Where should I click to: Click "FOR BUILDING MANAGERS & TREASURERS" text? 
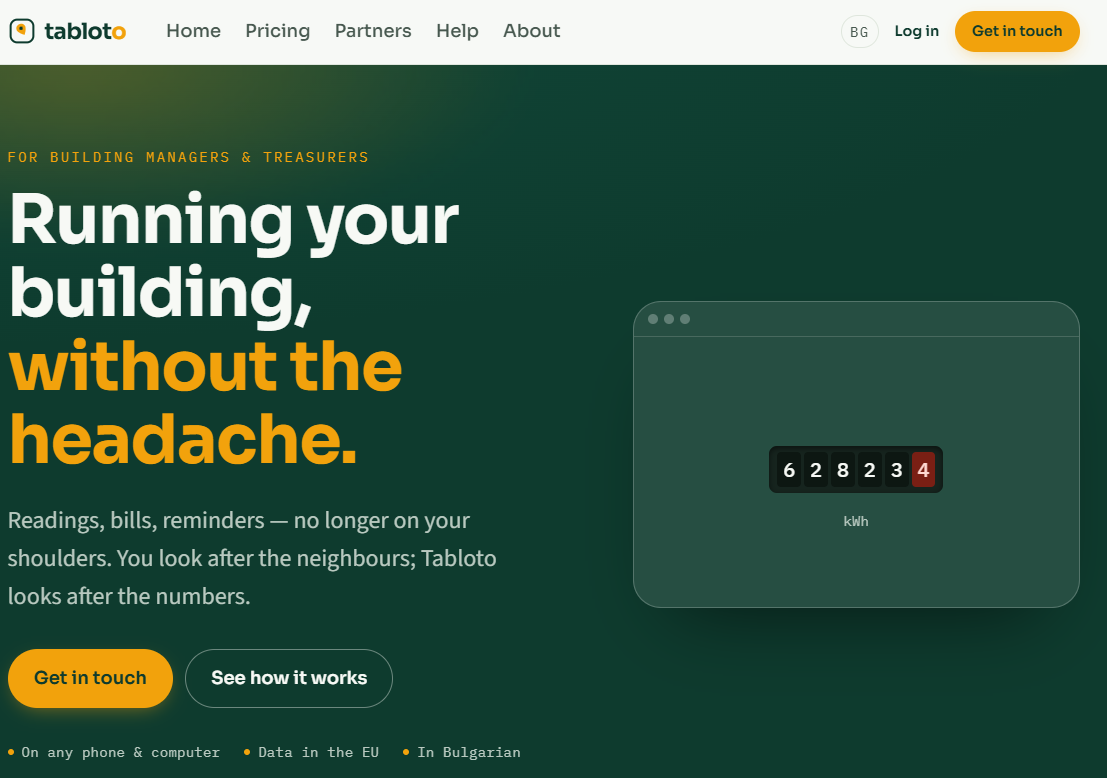tap(188, 157)
